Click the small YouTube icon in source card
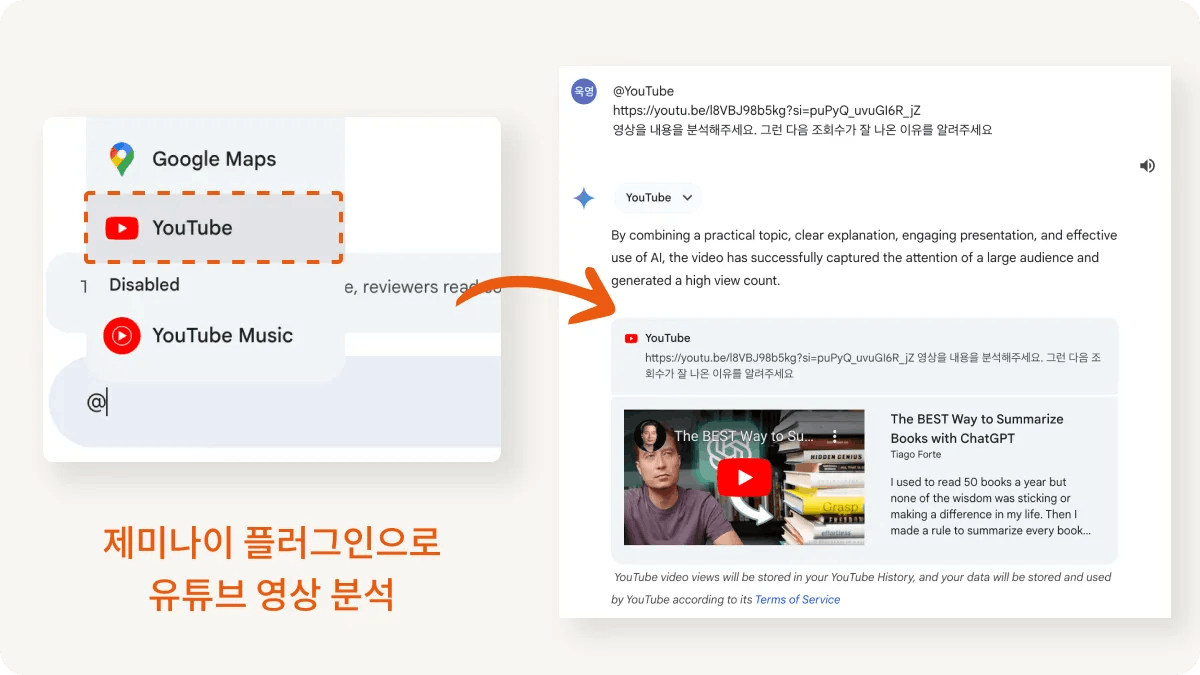This screenshot has height=675, width=1200. click(x=631, y=339)
